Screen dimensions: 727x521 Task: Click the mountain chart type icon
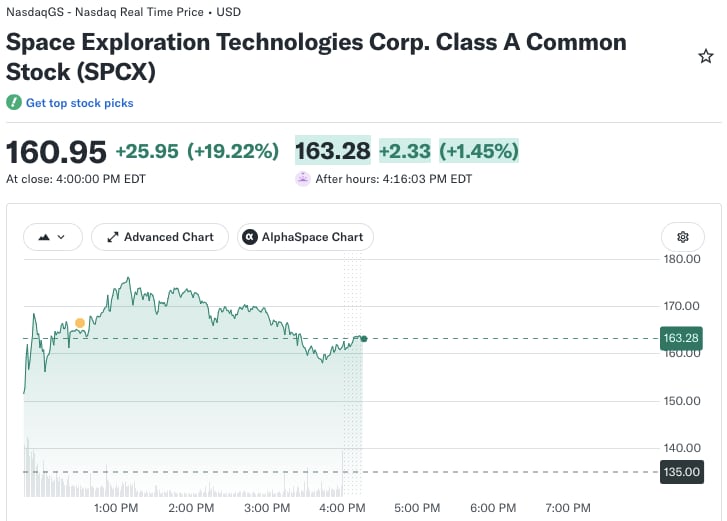44,237
